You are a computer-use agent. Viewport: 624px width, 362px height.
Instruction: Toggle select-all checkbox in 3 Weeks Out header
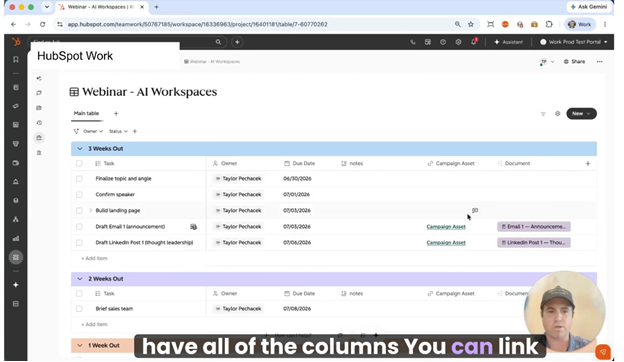click(x=79, y=163)
